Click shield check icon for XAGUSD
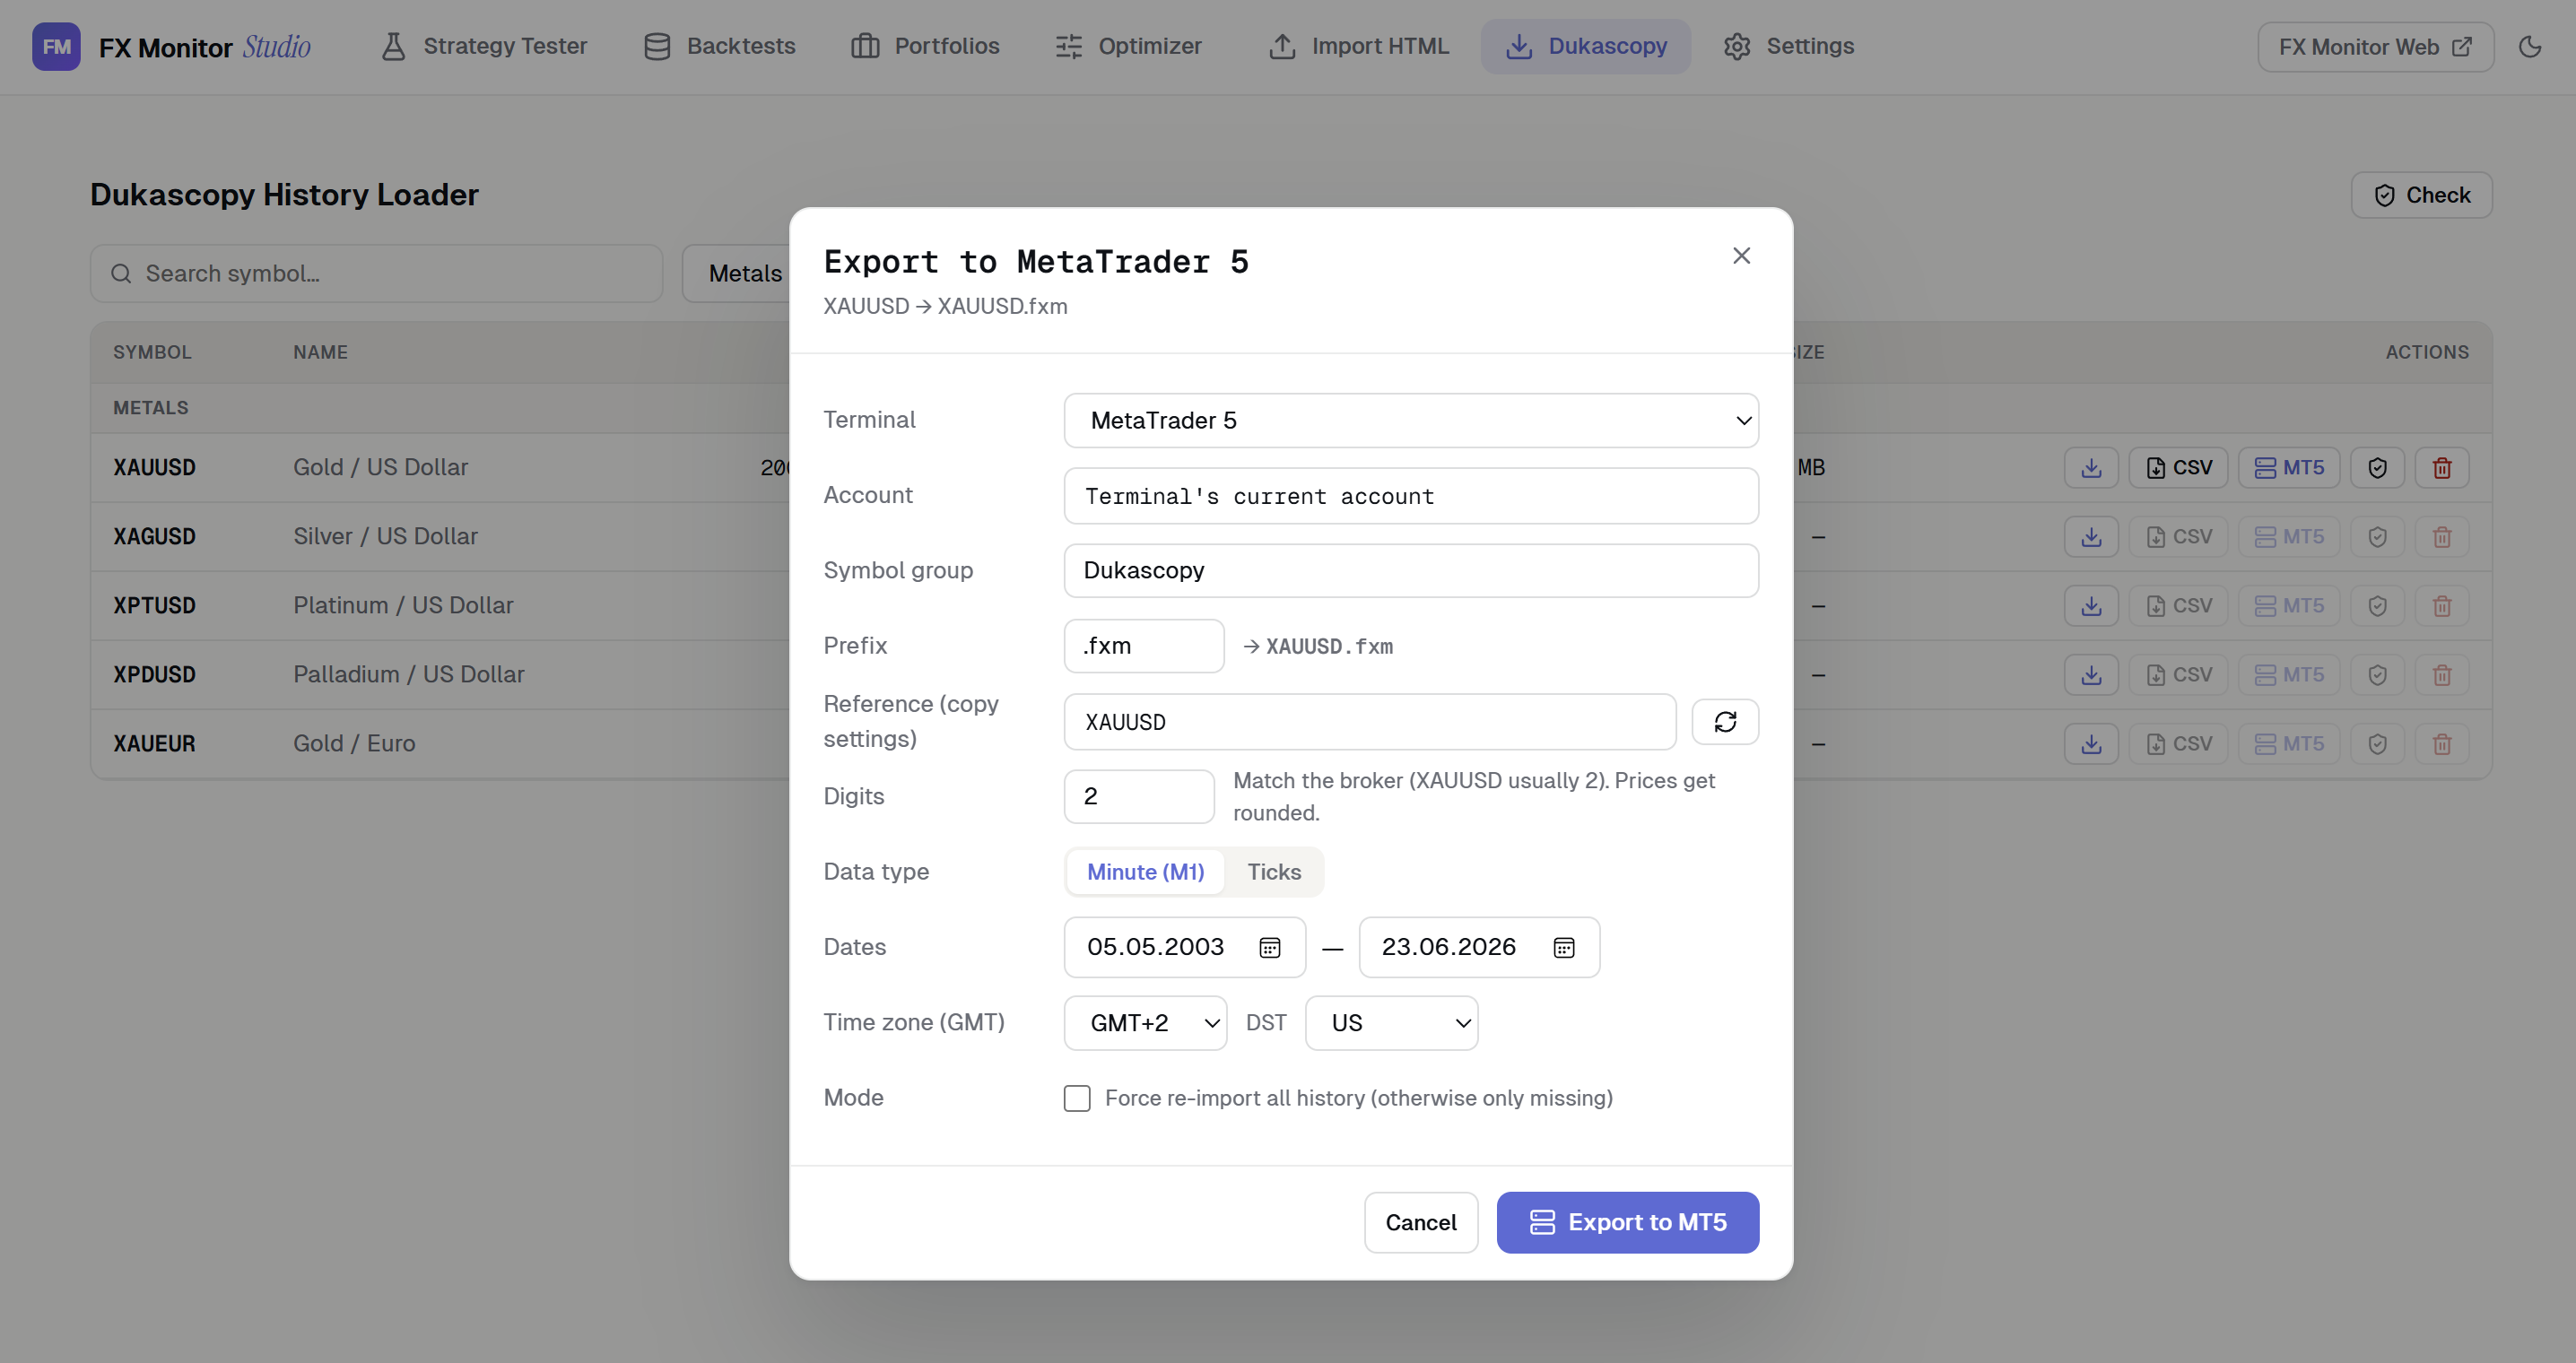The width and height of the screenshot is (2576, 1363). (x=2378, y=536)
